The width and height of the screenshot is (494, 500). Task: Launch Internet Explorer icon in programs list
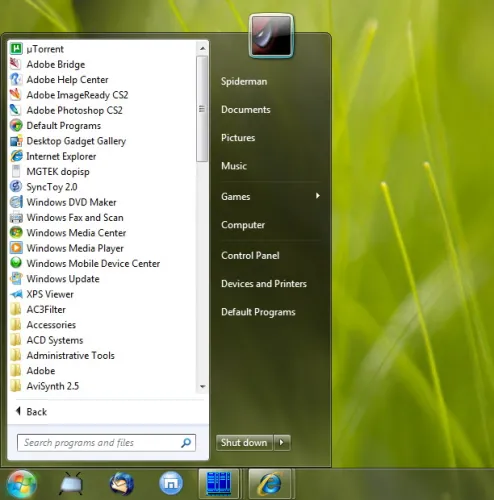16,156
